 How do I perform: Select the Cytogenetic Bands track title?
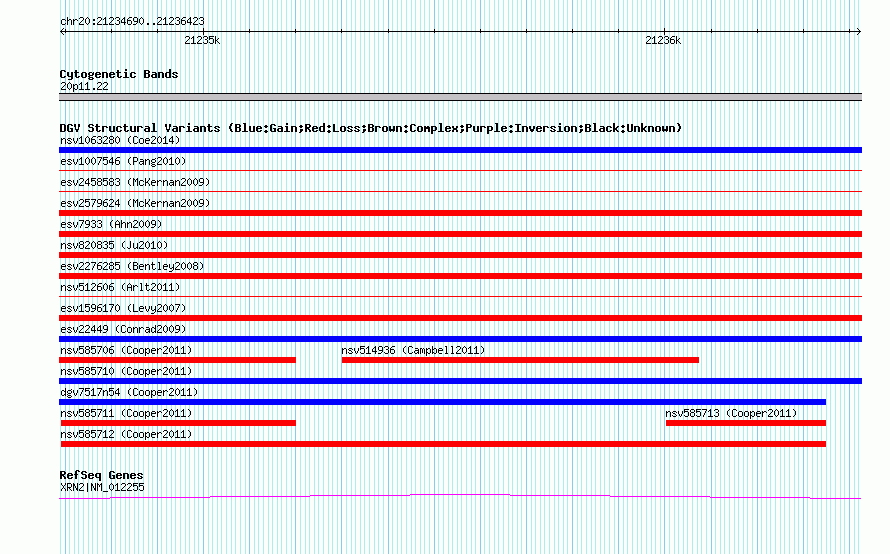point(119,74)
